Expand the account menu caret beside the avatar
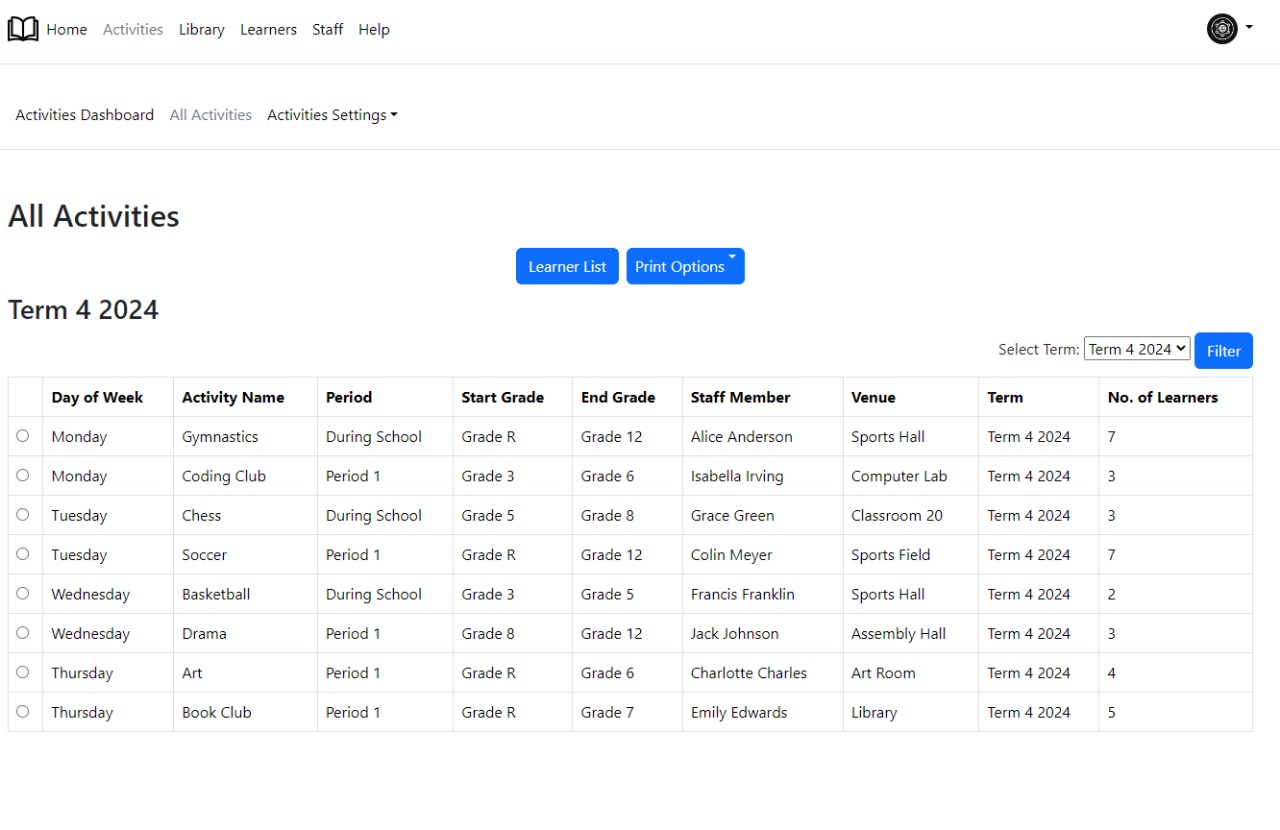This screenshot has width=1280, height=830. 1247,29
